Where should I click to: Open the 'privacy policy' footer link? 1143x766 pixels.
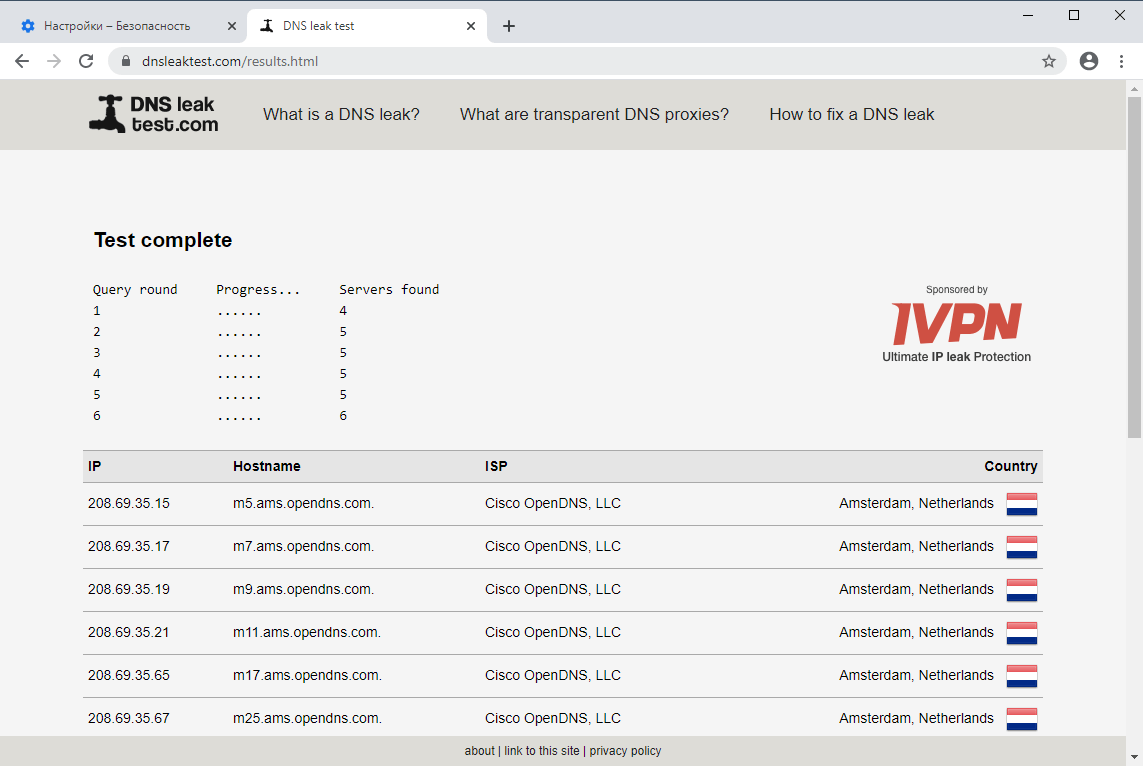[x=625, y=751]
